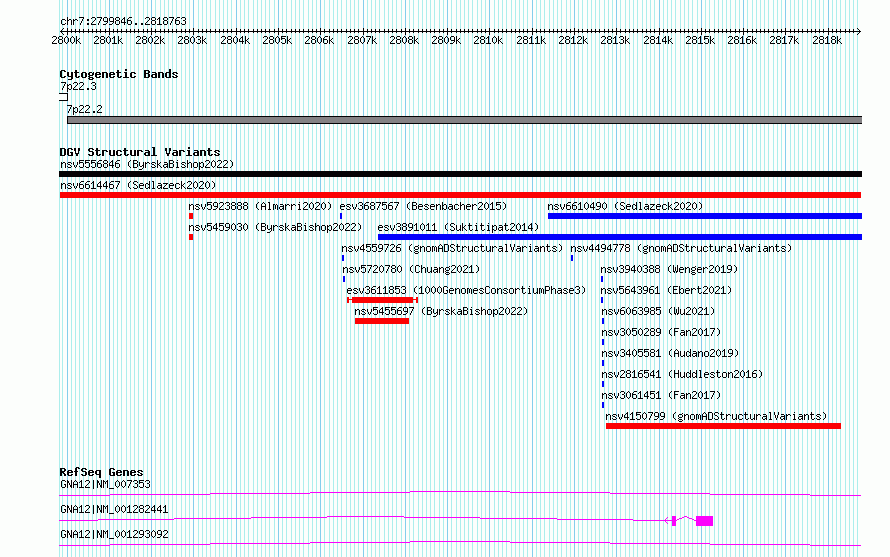This screenshot has width=890, height=557.
Task: Click the RefSeq Genes track title
Action: point(101,472)
